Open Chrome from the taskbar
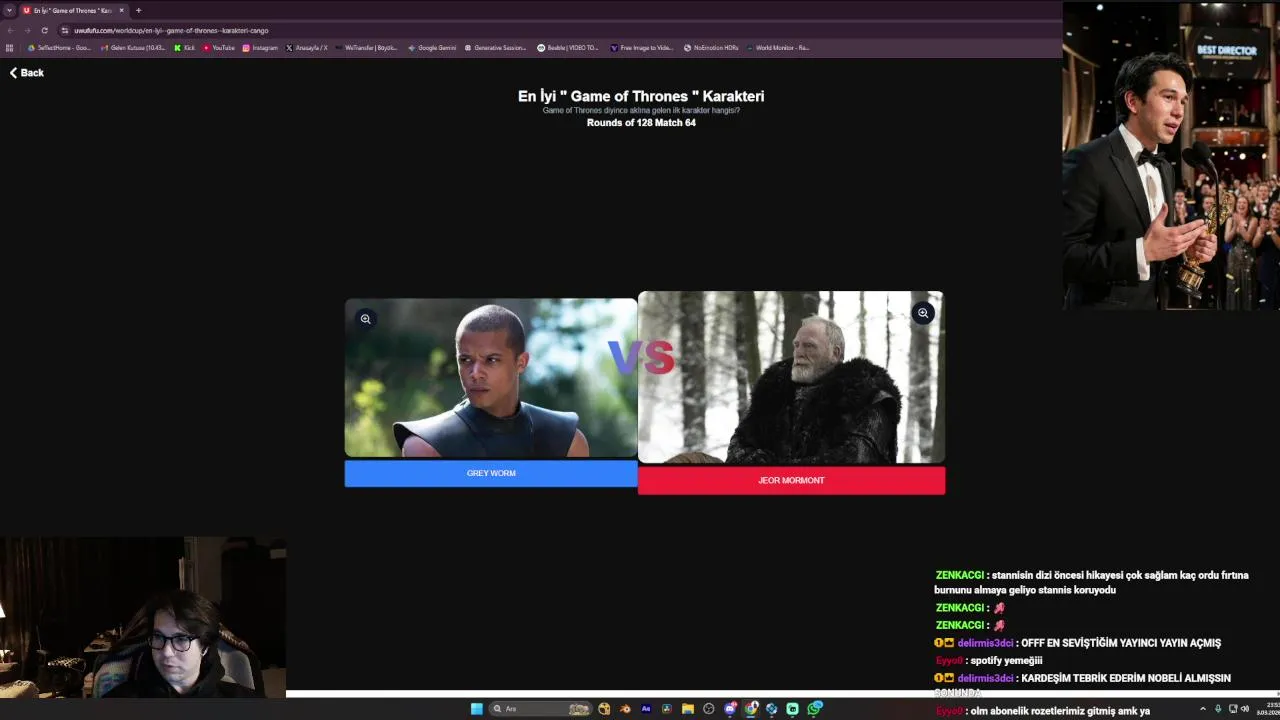 tap(751, 709)
